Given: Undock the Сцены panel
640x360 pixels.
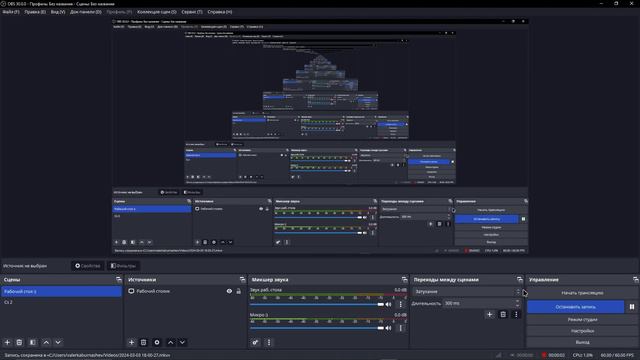Looking at the screenshot, I should 119,280.
